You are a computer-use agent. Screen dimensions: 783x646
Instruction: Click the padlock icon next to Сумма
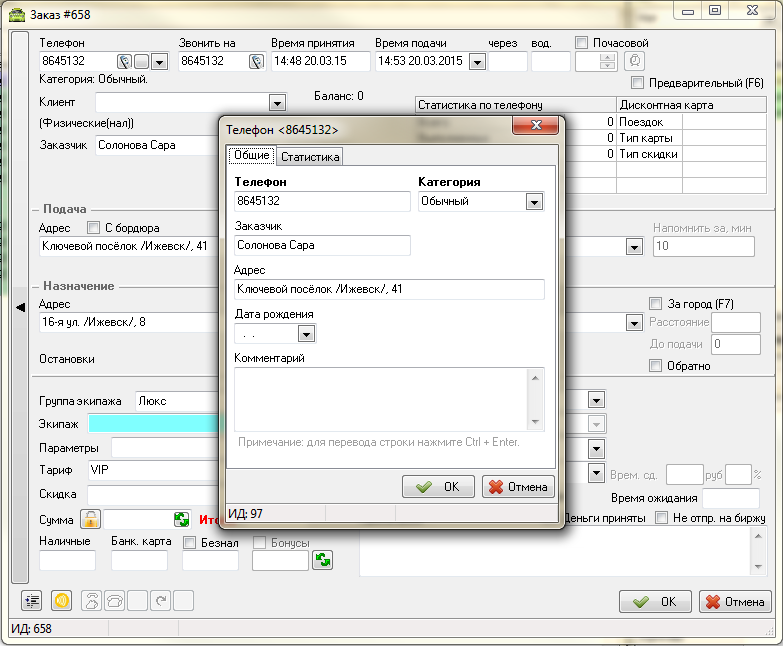[91, 519]
